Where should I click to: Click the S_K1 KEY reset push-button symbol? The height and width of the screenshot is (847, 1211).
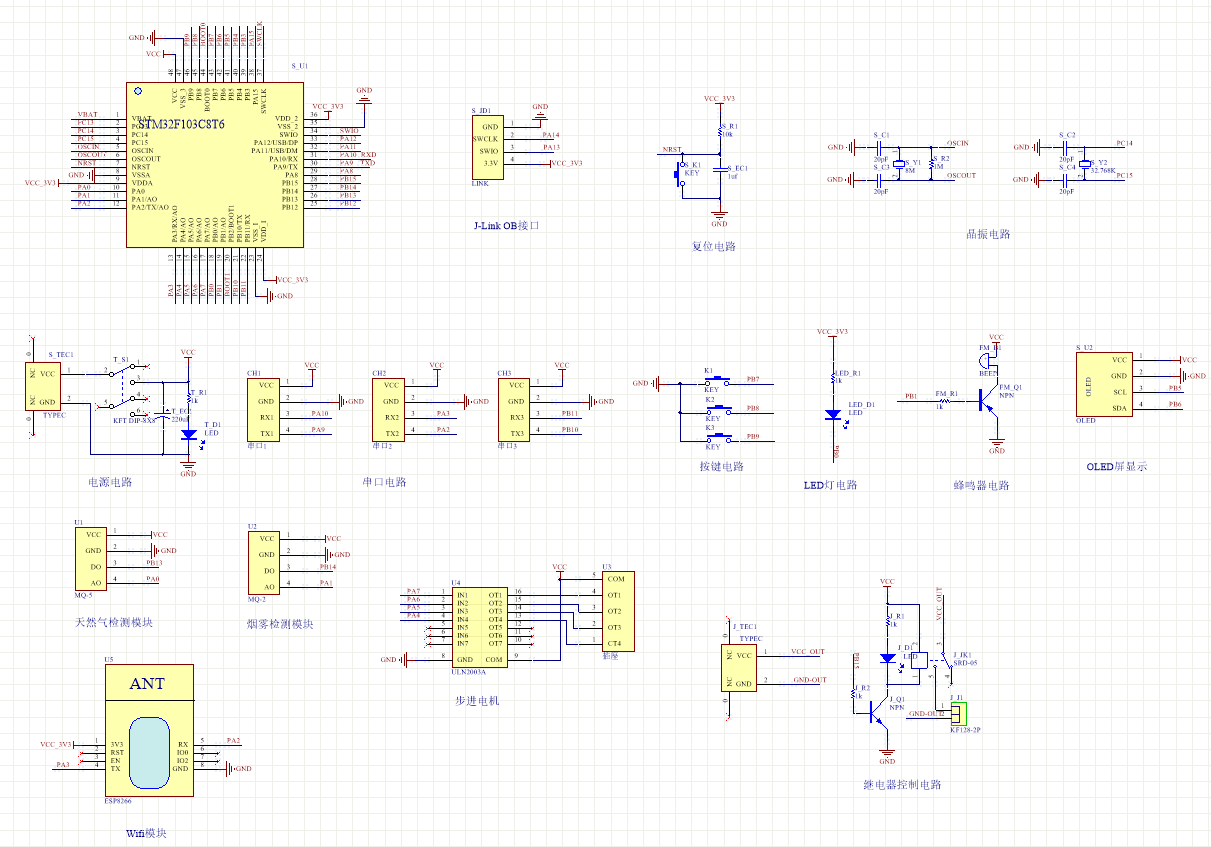tap(679, 175)
